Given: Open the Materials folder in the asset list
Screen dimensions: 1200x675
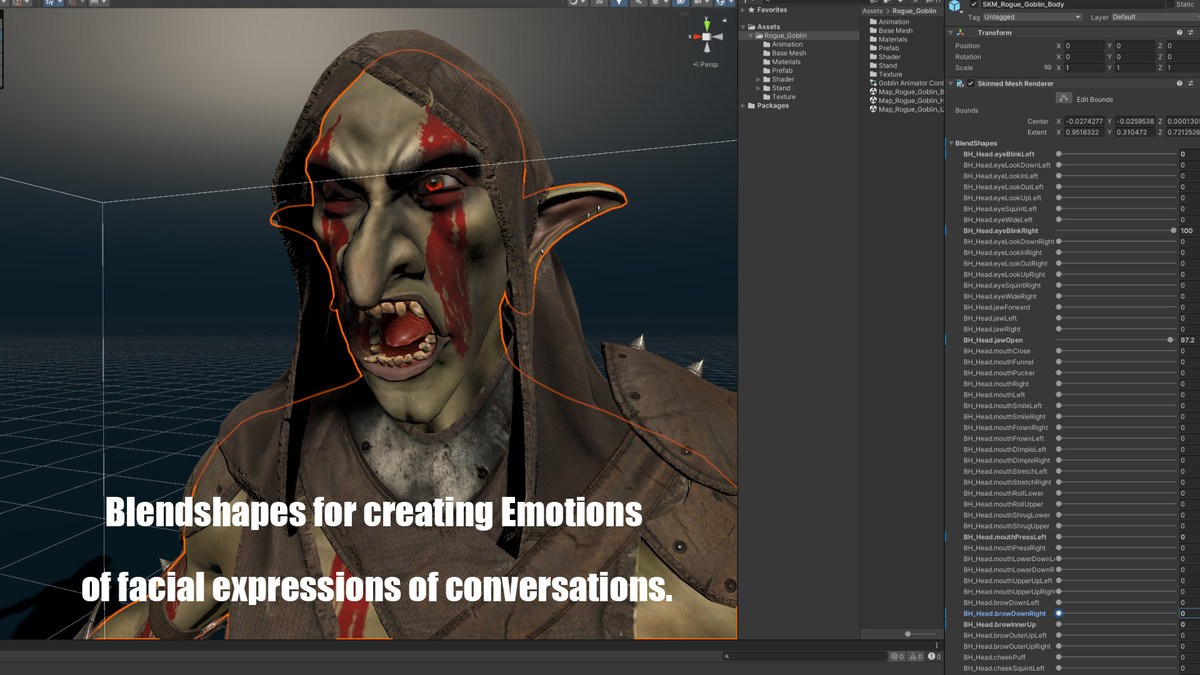Looking at the screenshot, I should 889,39.
